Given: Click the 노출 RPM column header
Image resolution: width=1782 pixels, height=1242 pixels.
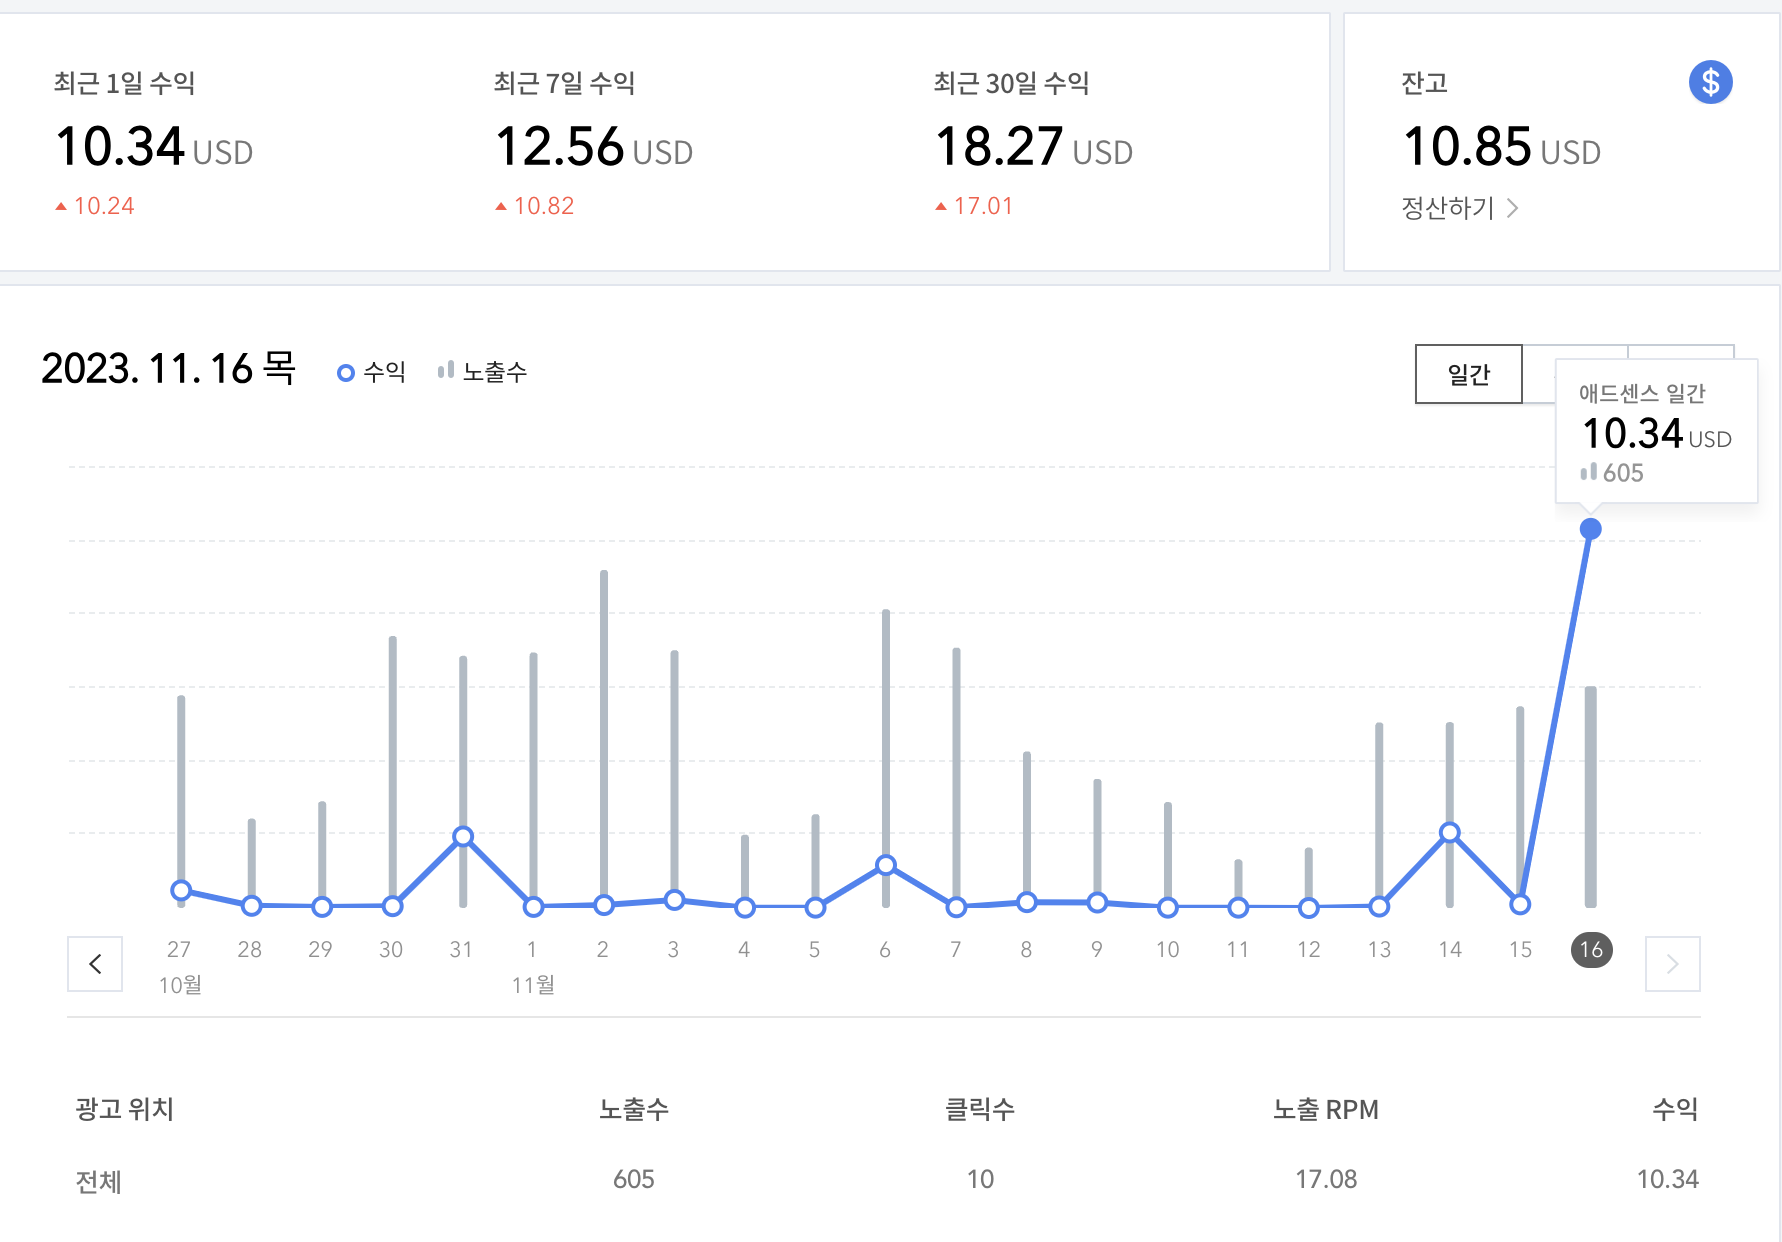Looking at the screenshot, I should (x=1326, y=1109).
